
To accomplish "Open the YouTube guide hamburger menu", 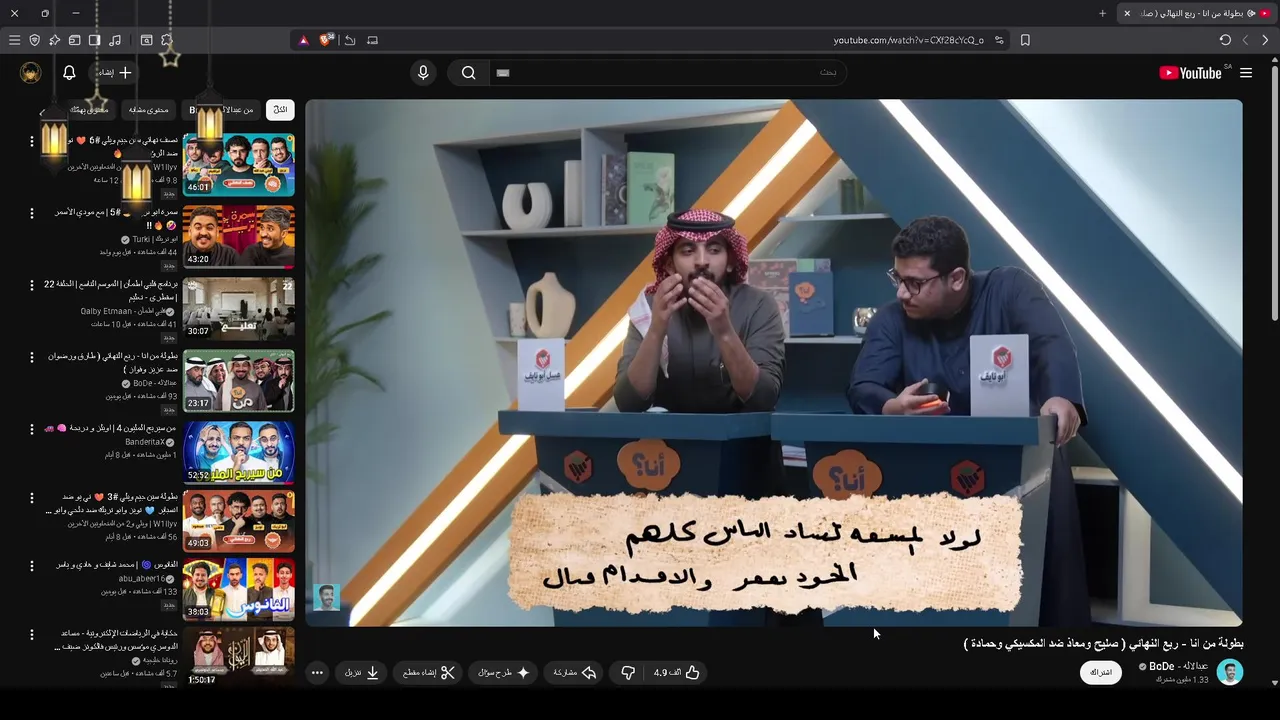I will click(x=1246, y=72).
